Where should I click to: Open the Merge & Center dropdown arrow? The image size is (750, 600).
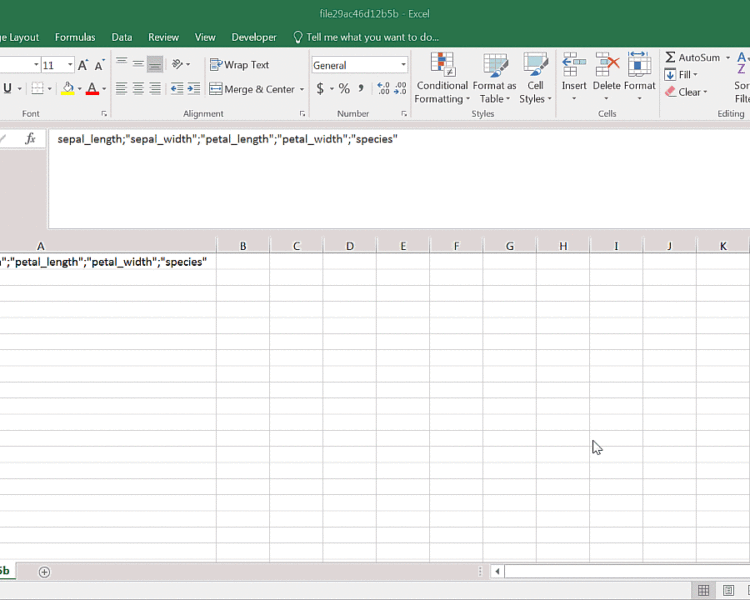(x=302, y=89)
